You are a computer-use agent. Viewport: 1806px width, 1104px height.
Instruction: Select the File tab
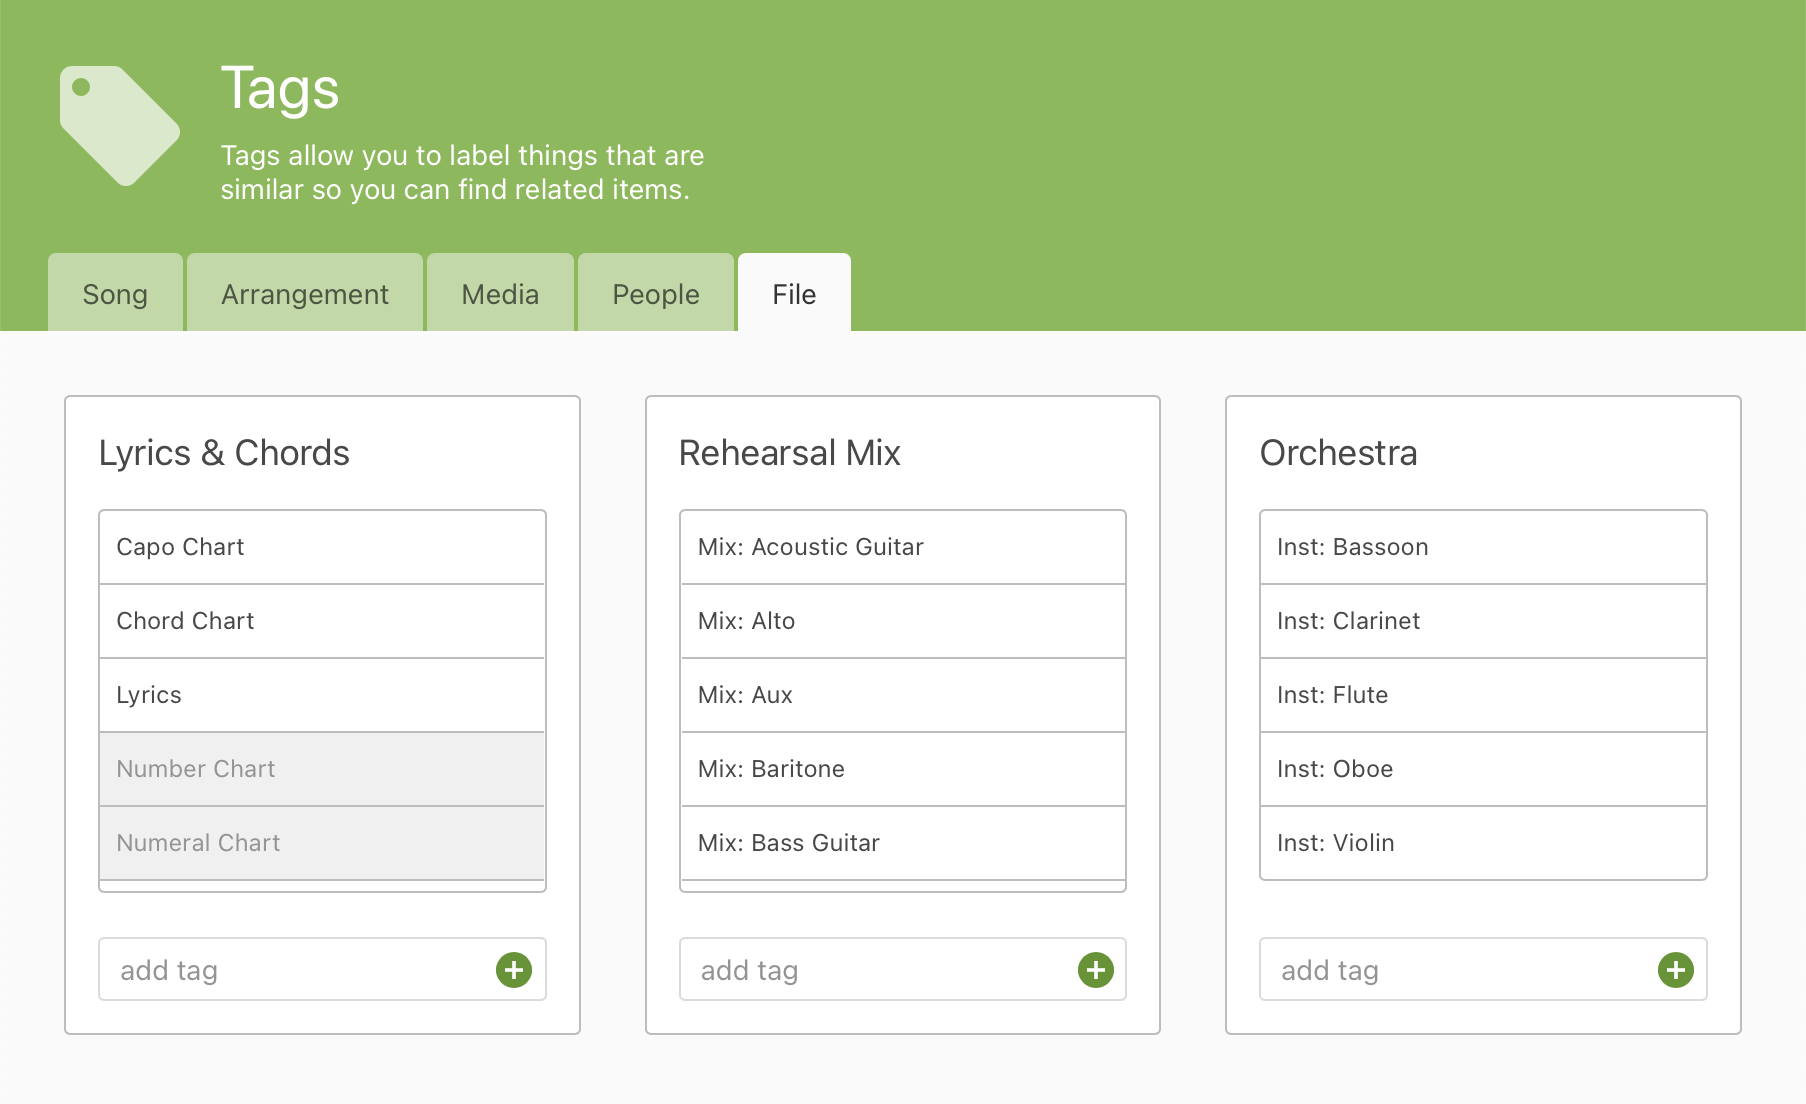pos(793,293)
